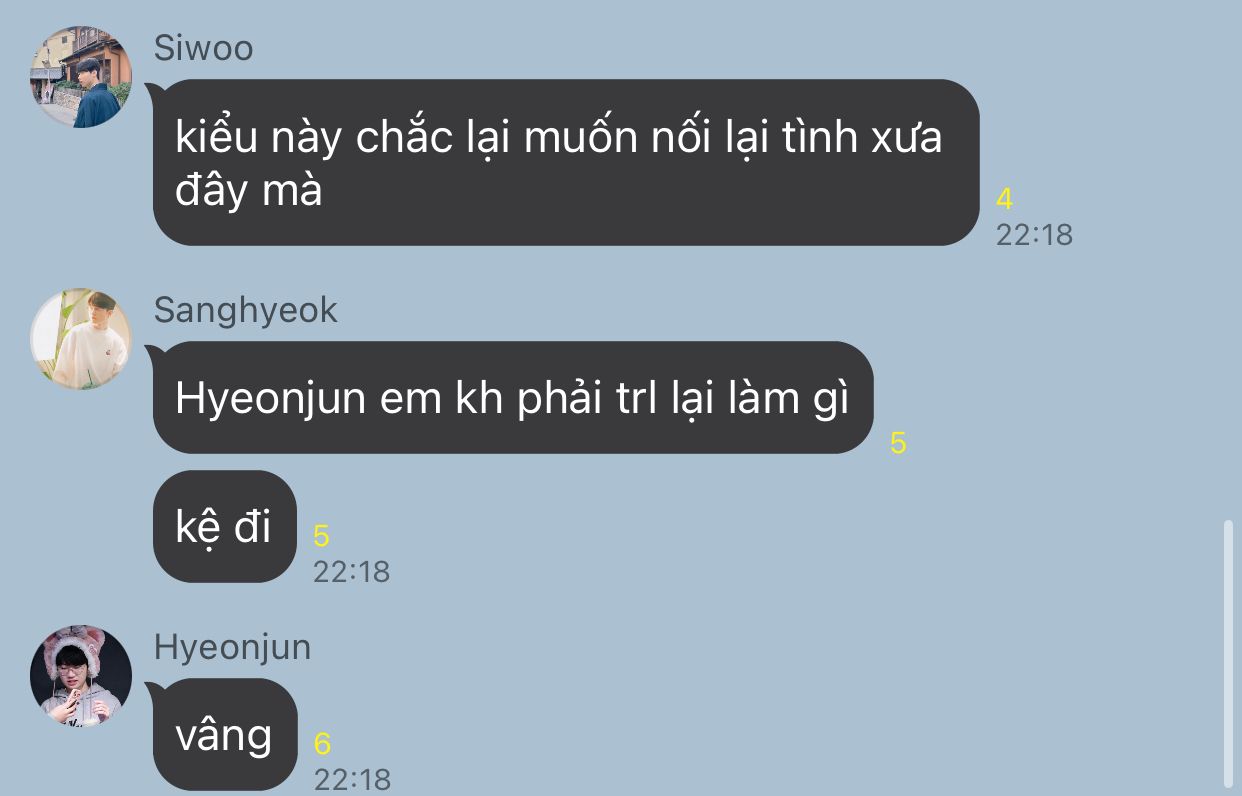Click the 22:18 timestamp beside Siwoo's message
Viewport: 1242px width, 796px height.
[1034, 234]
